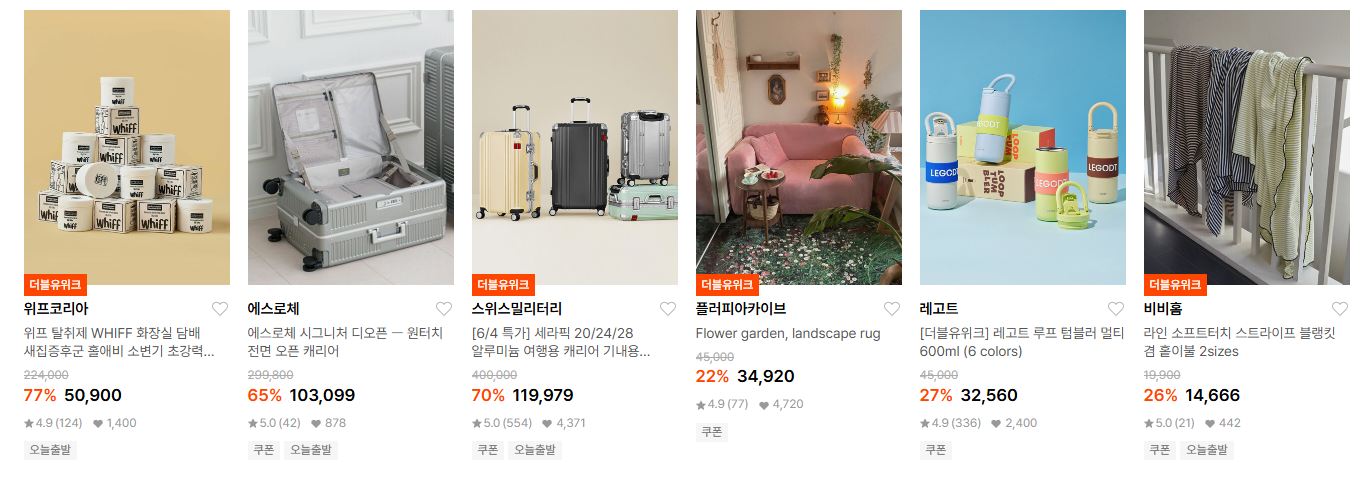The width and height of the screenshot is (1371, 481).
Task: Click 더블유위크 badge on 위프코리아 item
Action: click(55, 285)
